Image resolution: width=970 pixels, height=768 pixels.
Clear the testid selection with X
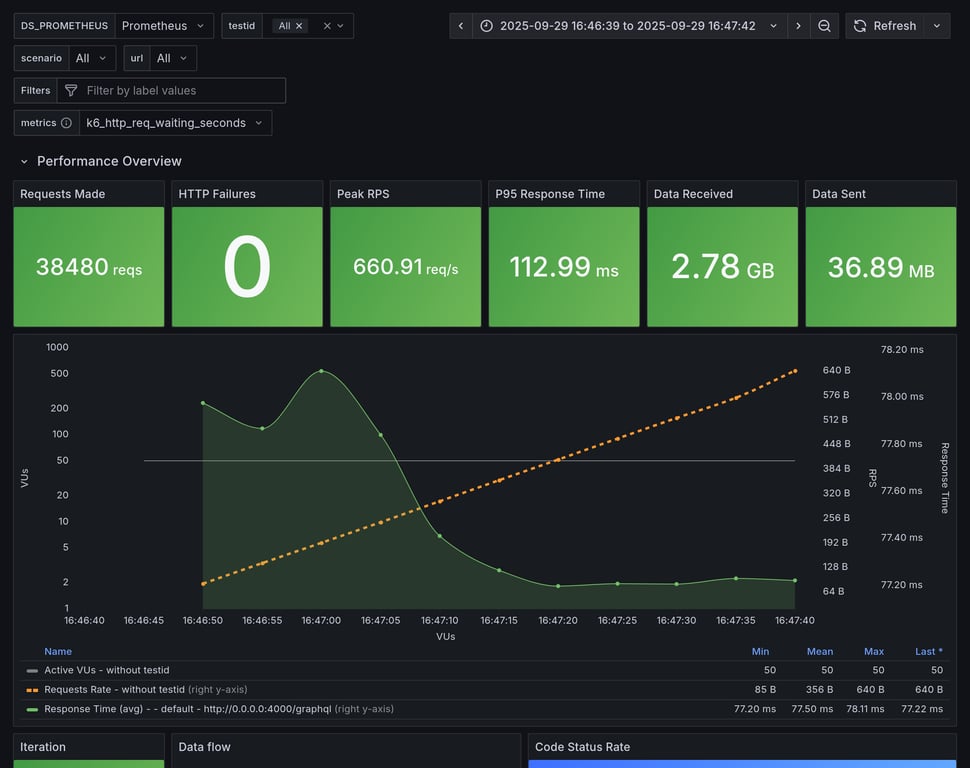(326, 26)
